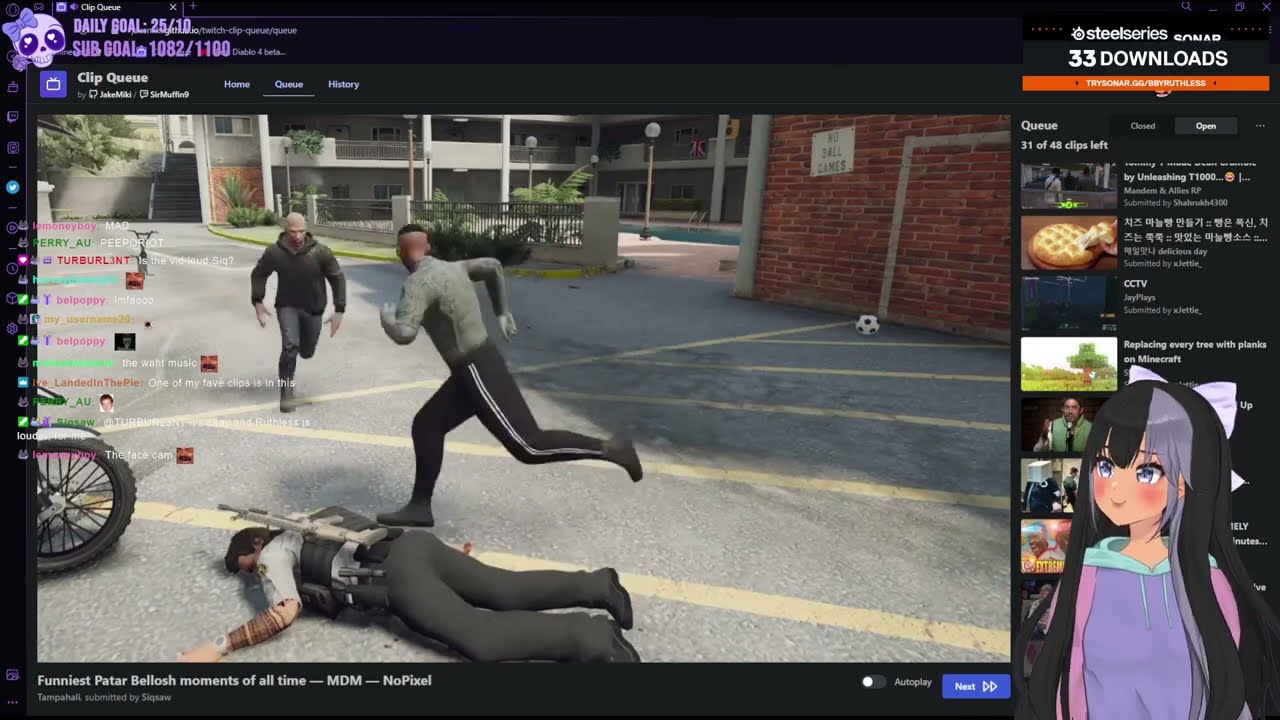1280x720 pixels.
Task: Click the current clip title 'Funniest Patar Bellosh moments'
Action: (235, 680)
